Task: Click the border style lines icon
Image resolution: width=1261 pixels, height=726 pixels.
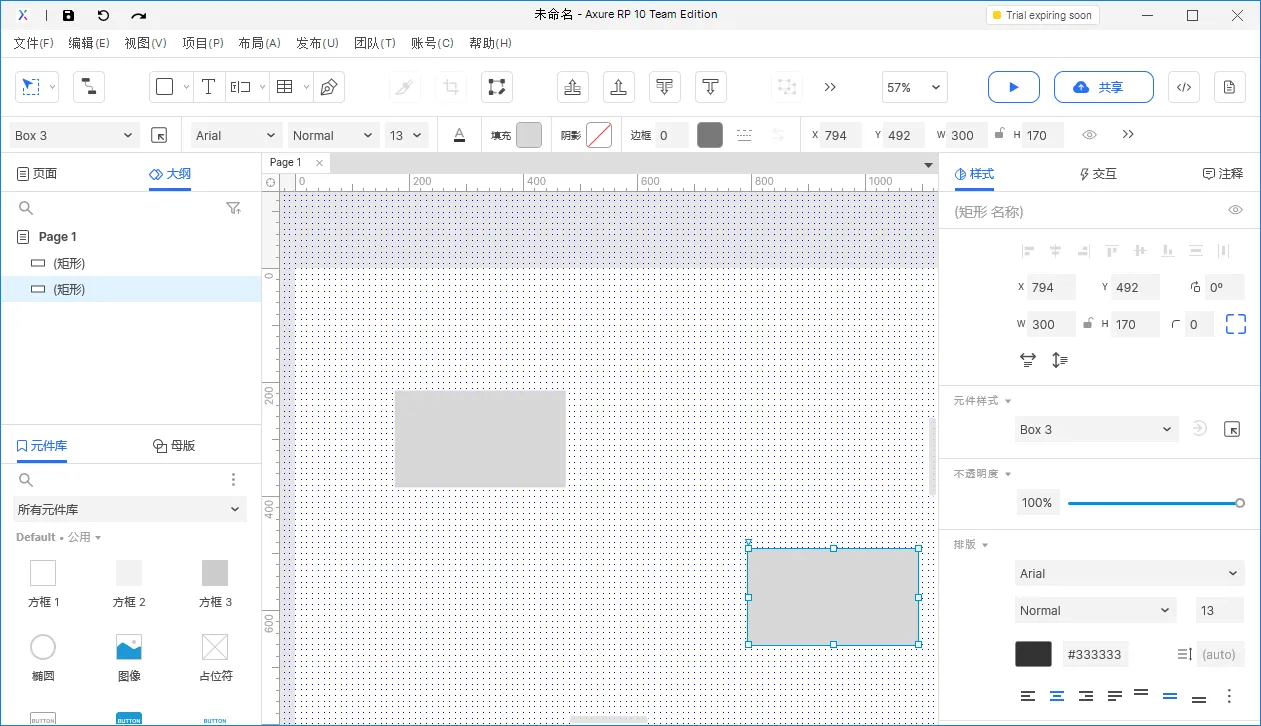Action: 744,135
